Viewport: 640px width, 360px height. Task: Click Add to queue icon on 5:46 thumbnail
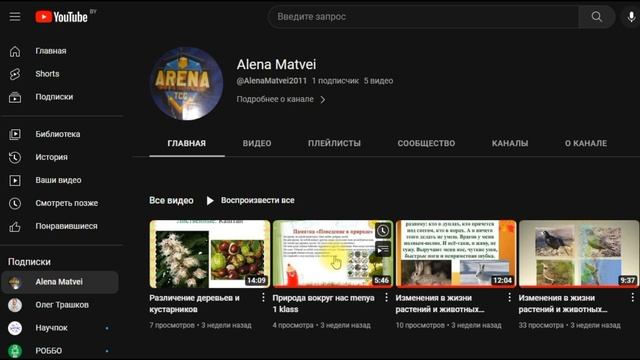coord(383,249)
